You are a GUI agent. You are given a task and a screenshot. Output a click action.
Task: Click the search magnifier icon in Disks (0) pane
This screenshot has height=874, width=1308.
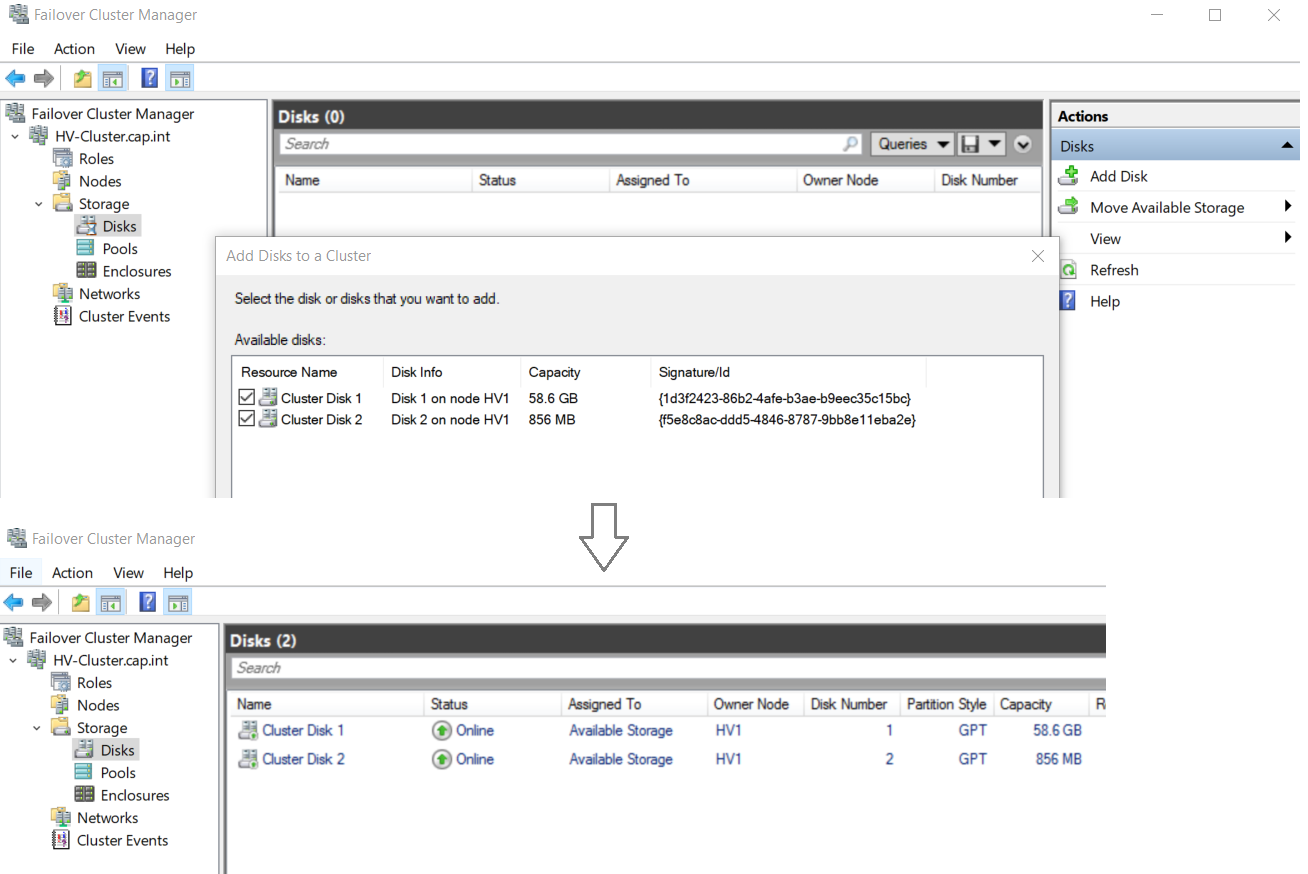click(x=850, y=144)
